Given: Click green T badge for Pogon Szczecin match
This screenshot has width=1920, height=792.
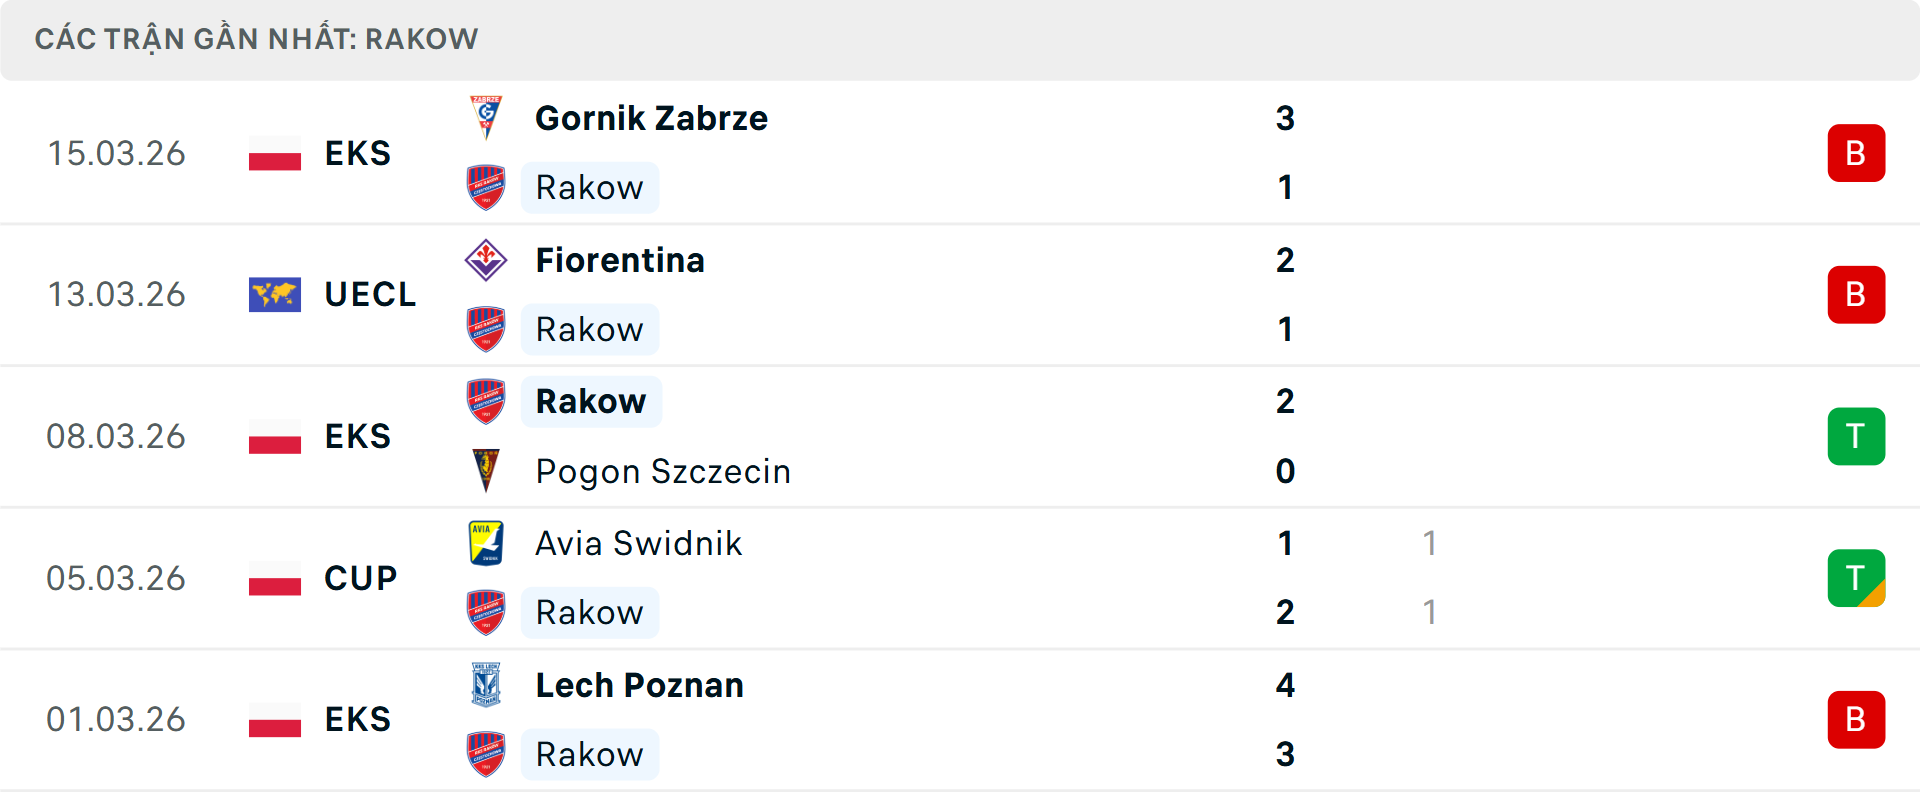Looking at the screenshot, I should (1856, 436).
